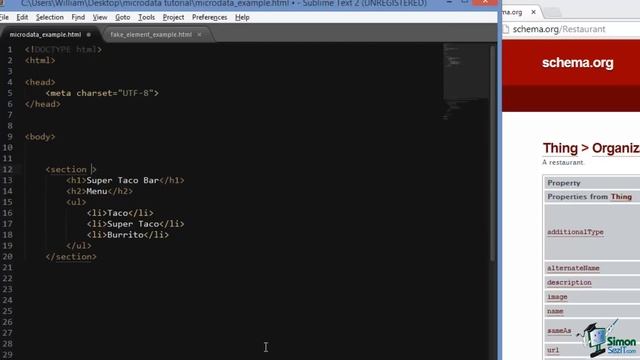Open the Find menu
This screenshot has height=360, width=640.
[x=78, y=17]
